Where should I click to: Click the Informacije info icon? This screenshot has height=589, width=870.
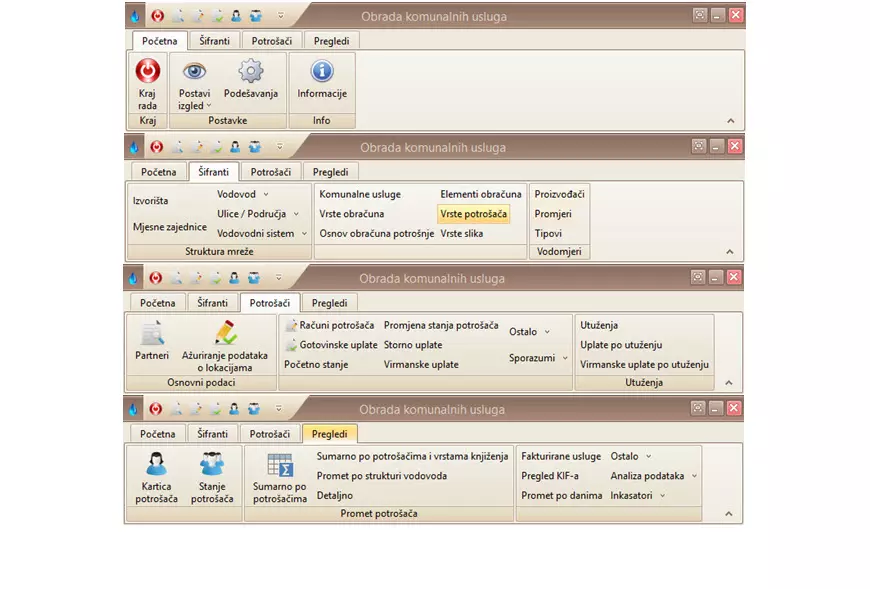point(321,72)
